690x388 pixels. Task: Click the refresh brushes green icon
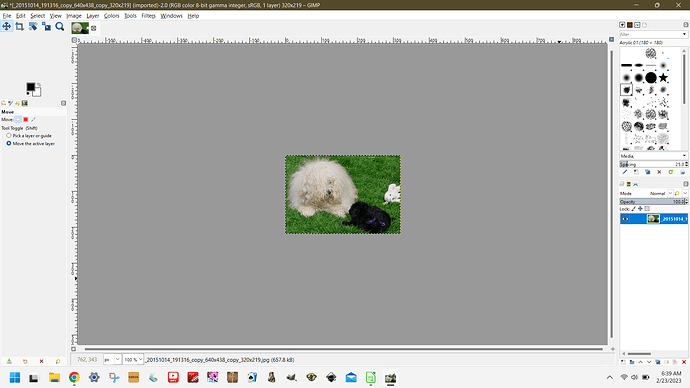671,172
